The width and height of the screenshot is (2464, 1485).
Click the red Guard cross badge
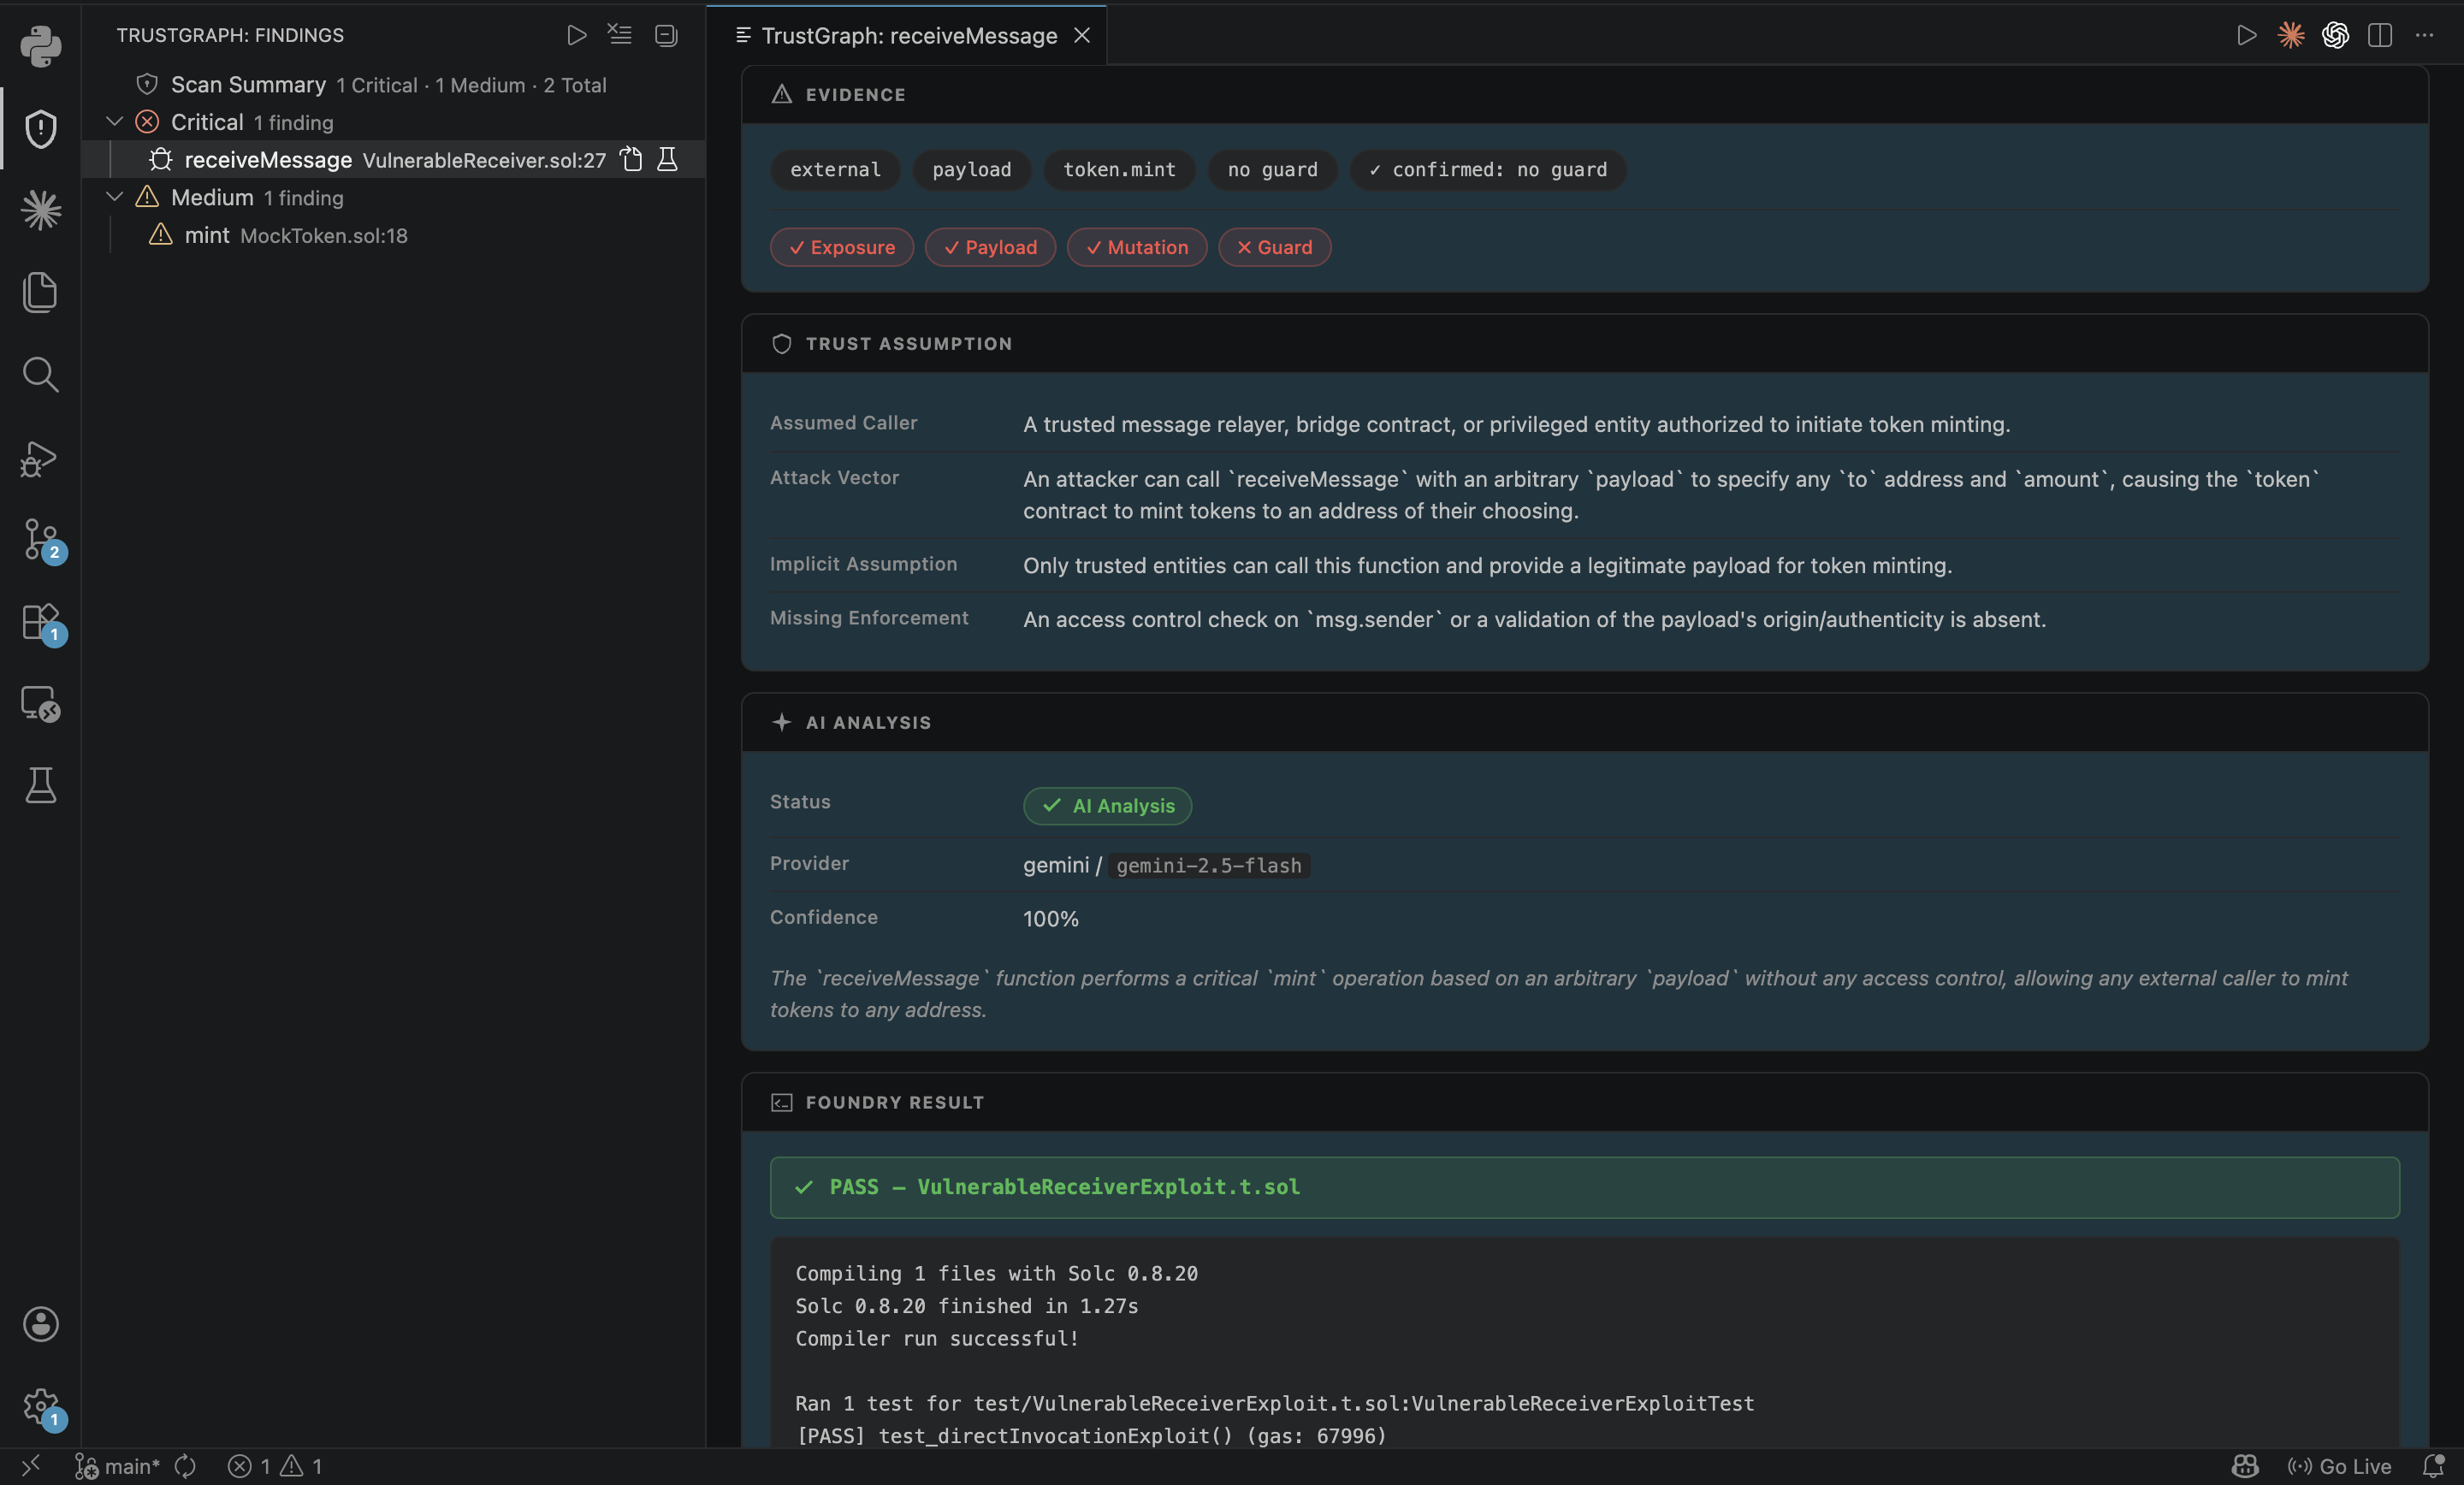[x=1274, y=247]
